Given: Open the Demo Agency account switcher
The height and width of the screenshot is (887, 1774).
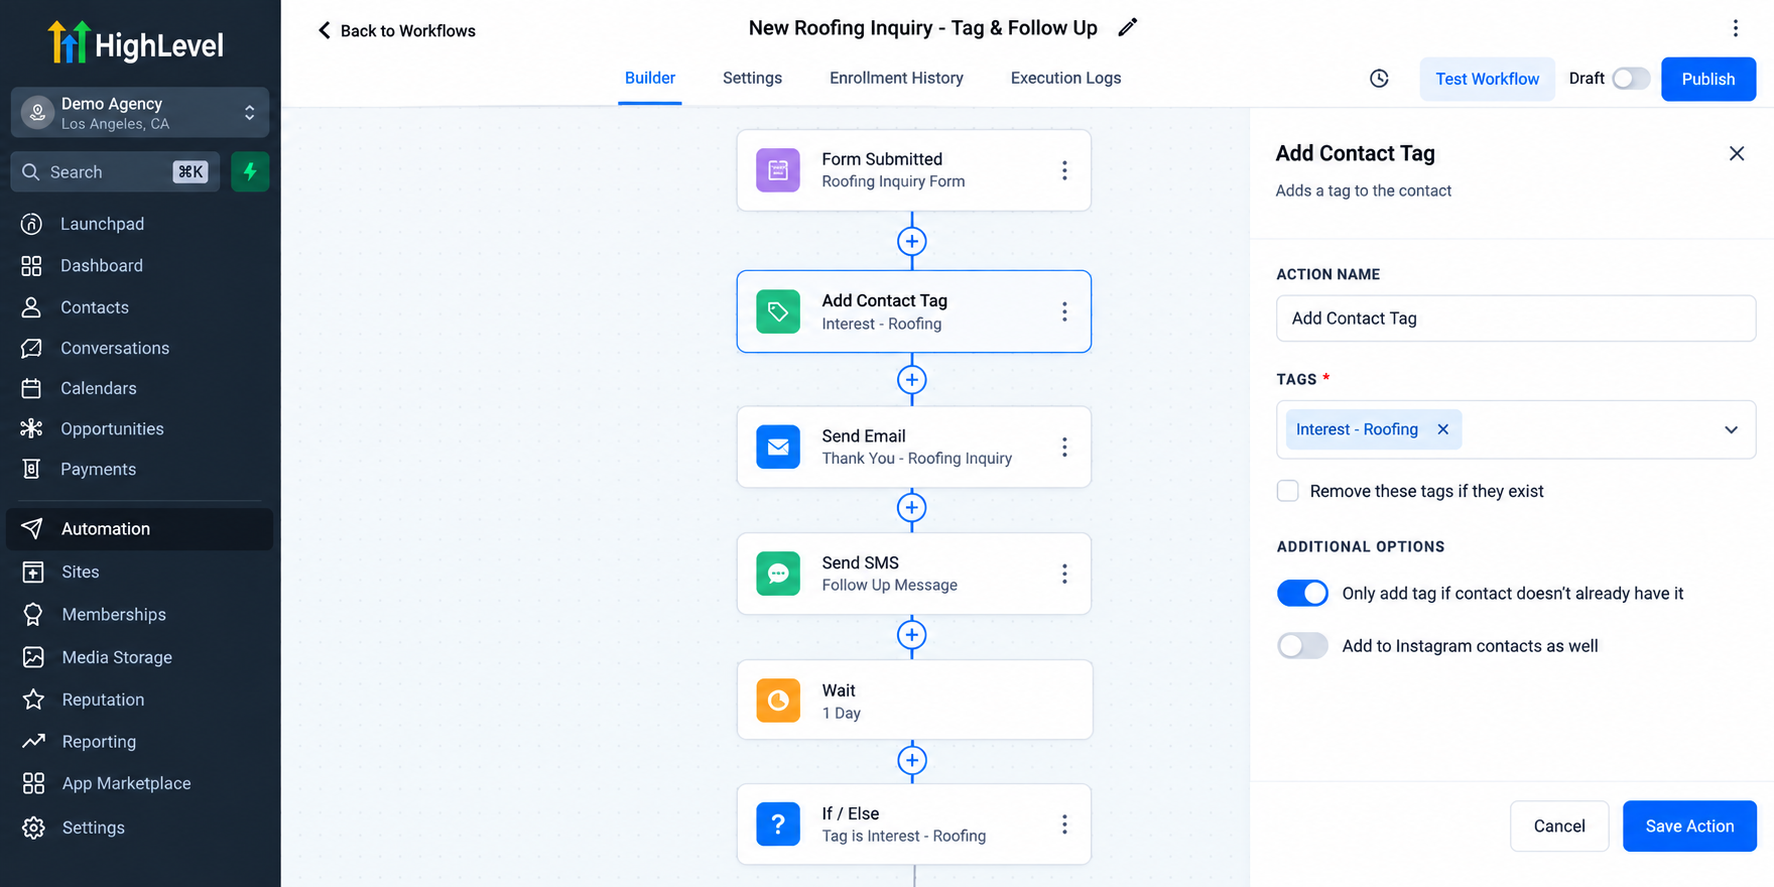Looking at the screenshot, I should (140, 113).
